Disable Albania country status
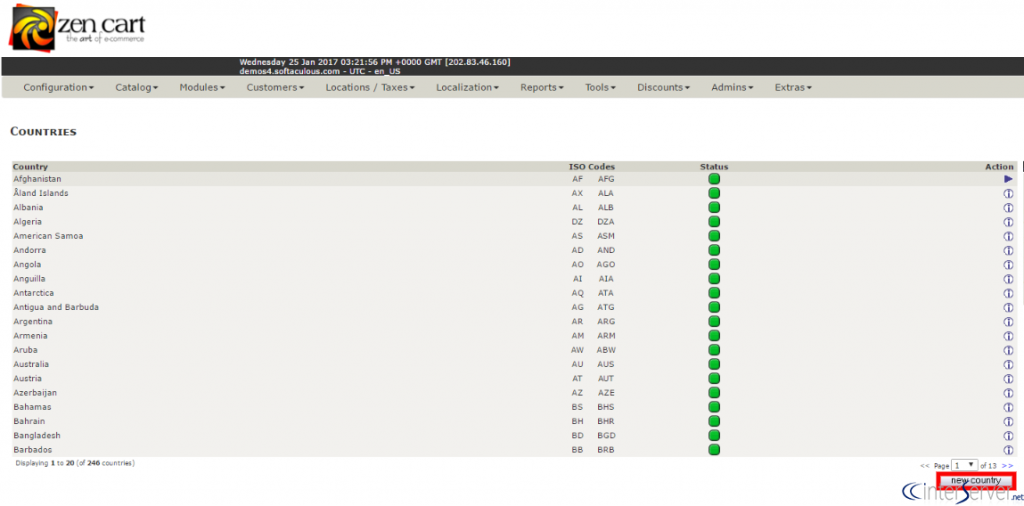 tap(714, 208)
